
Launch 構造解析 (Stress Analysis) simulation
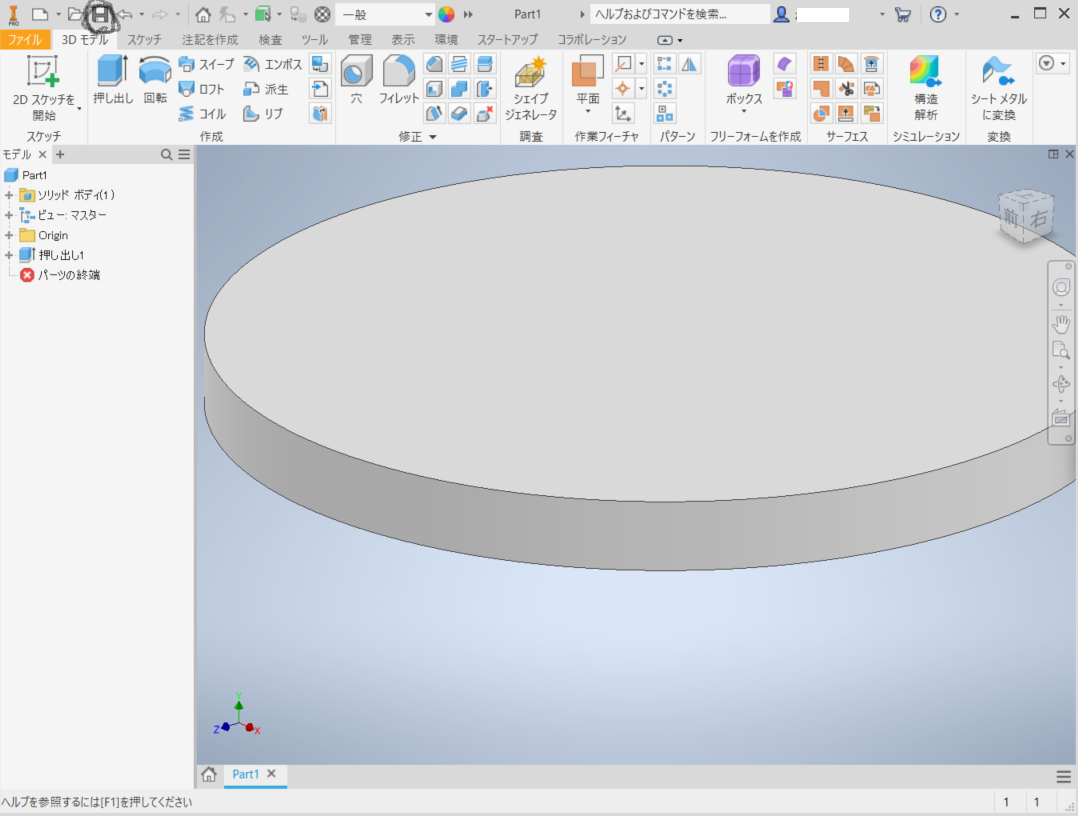[925, 89]
